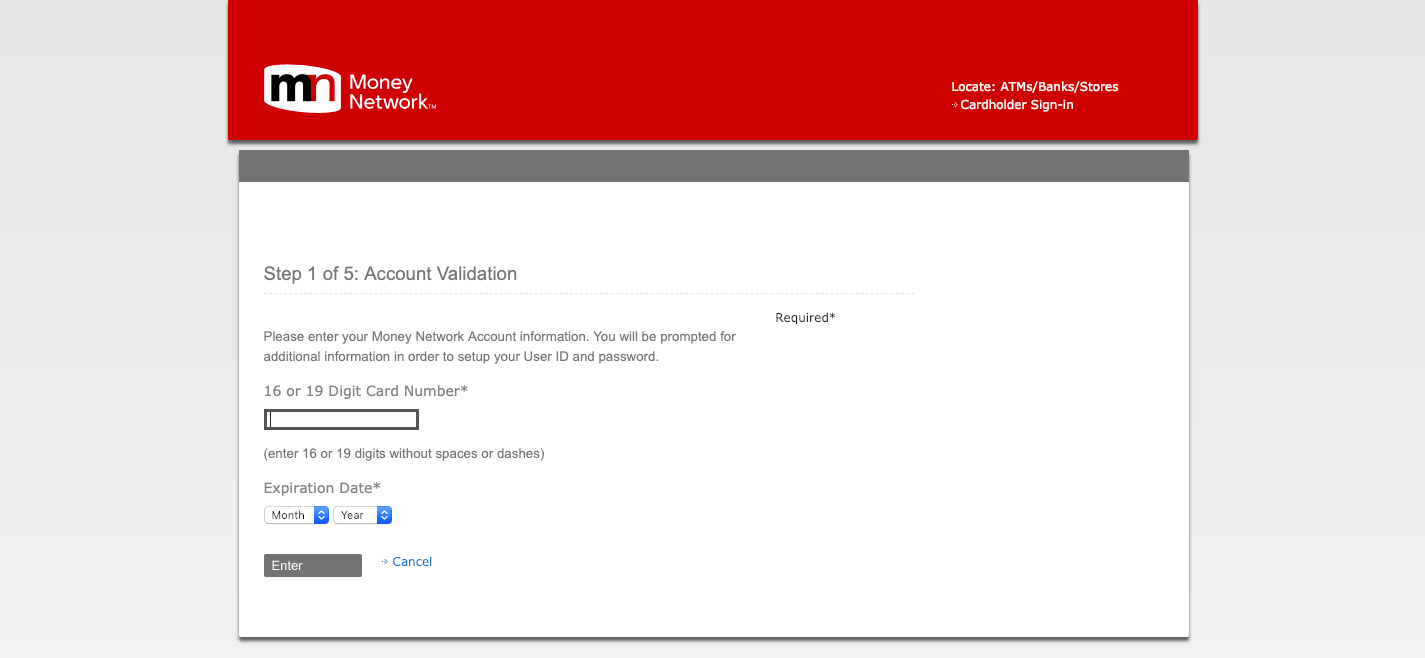Click the 'Step 1 of 5: Account Validation' heading

[390, 274]
